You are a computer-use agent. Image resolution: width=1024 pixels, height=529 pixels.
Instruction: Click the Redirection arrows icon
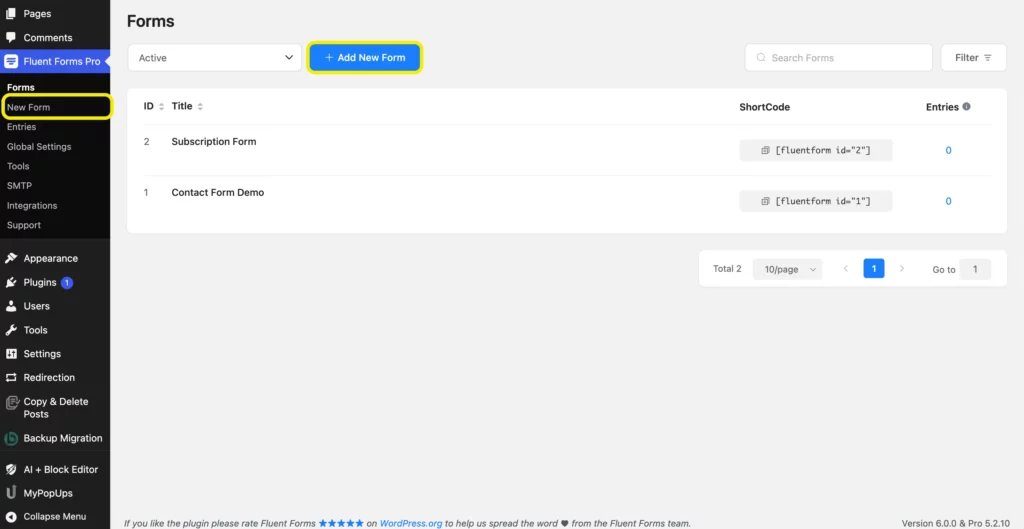[x=11, y=377]
